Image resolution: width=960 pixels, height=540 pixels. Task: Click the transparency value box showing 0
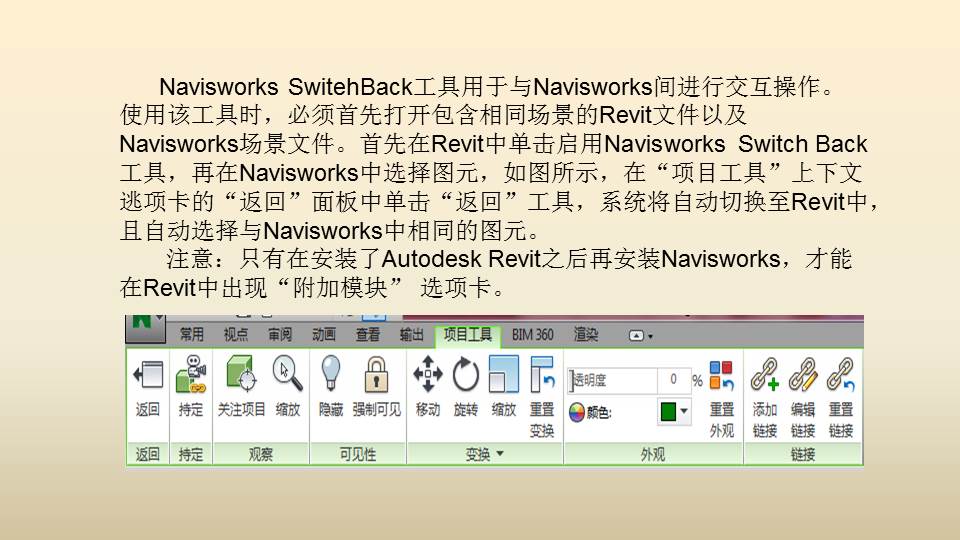(x=673, y=380)
